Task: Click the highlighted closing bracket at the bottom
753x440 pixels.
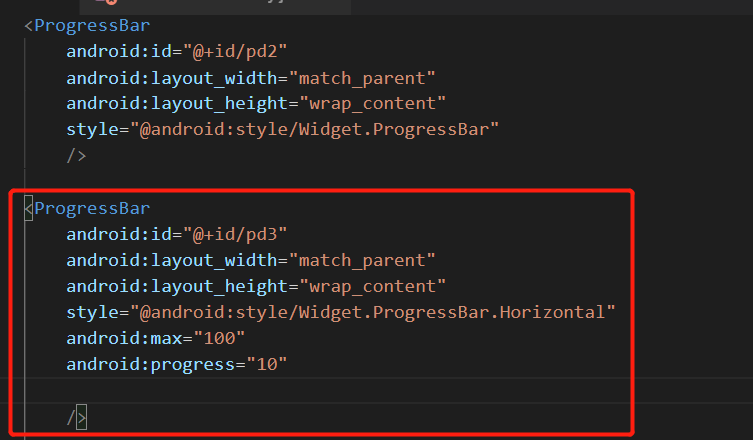Action: click(x=82, y=417)
